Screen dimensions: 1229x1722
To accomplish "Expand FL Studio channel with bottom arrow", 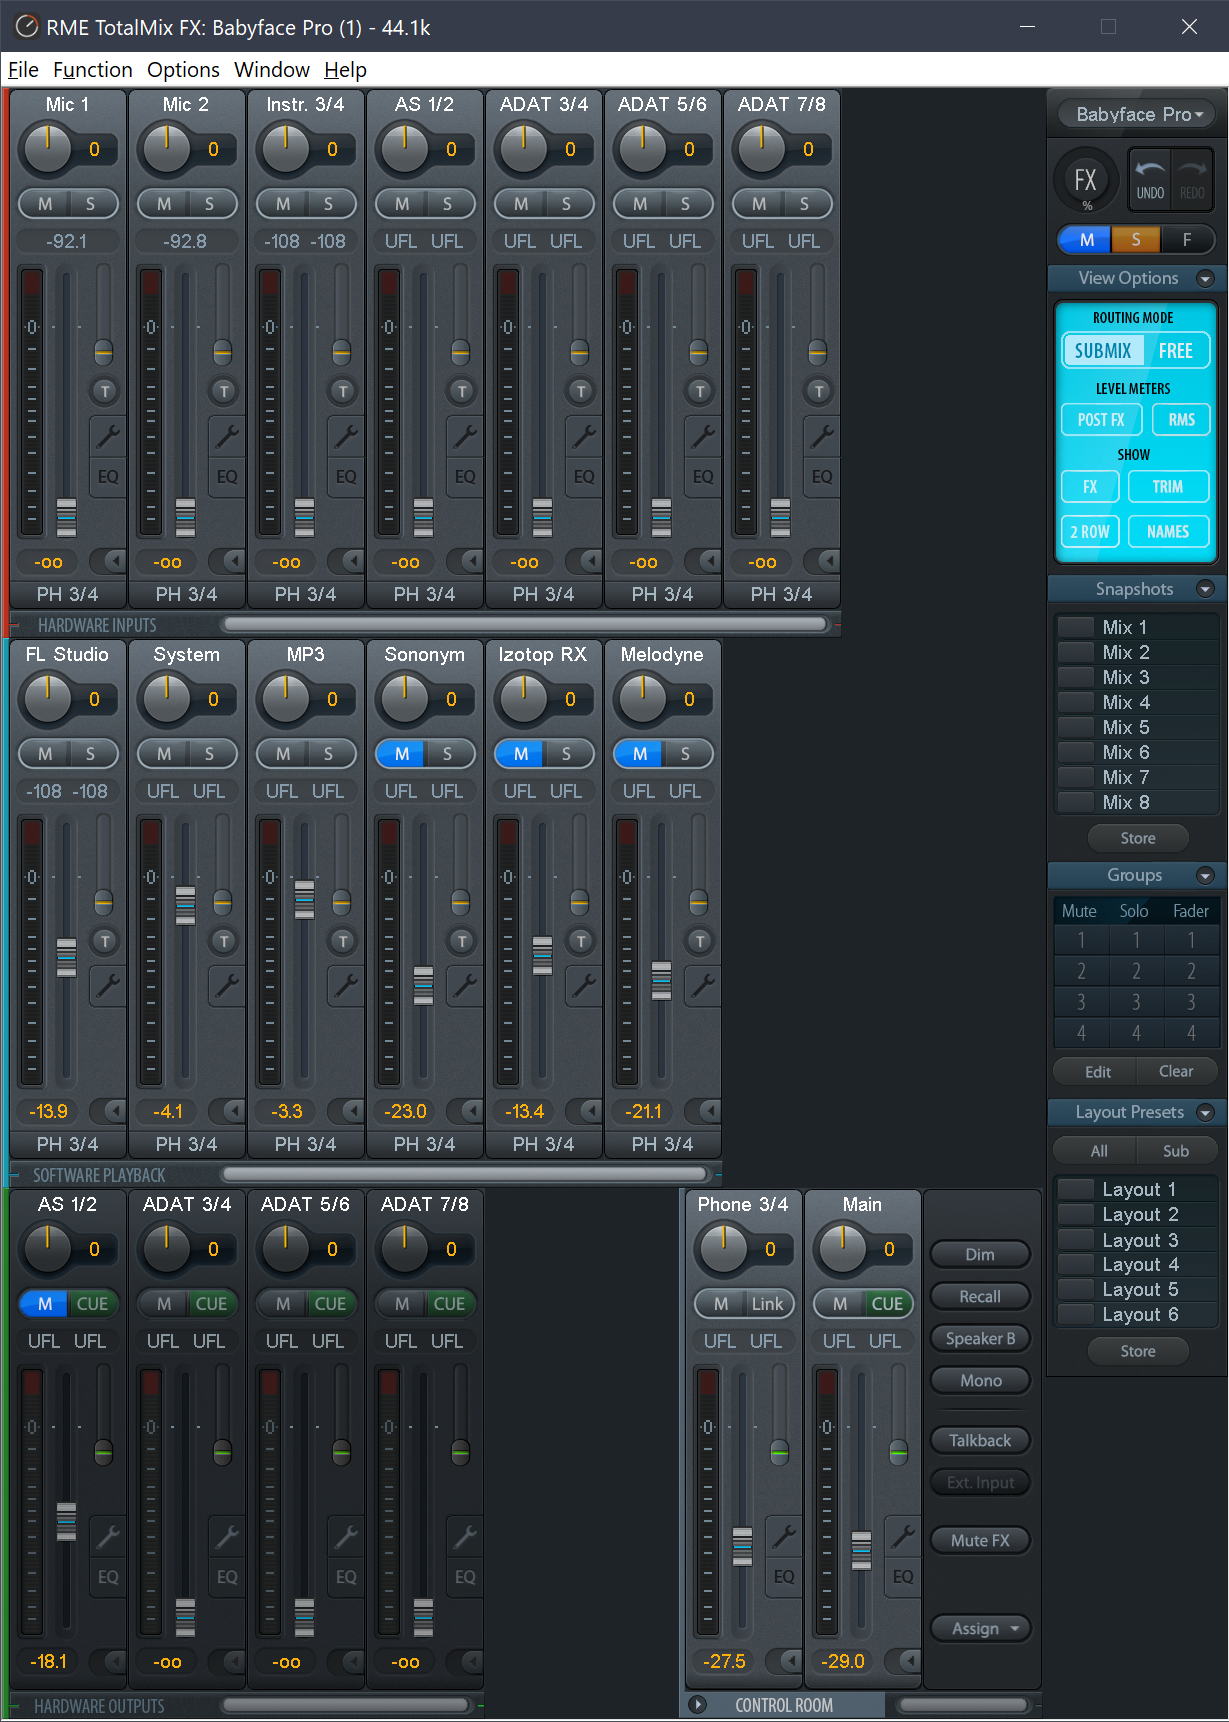I will click(108, 1111).
